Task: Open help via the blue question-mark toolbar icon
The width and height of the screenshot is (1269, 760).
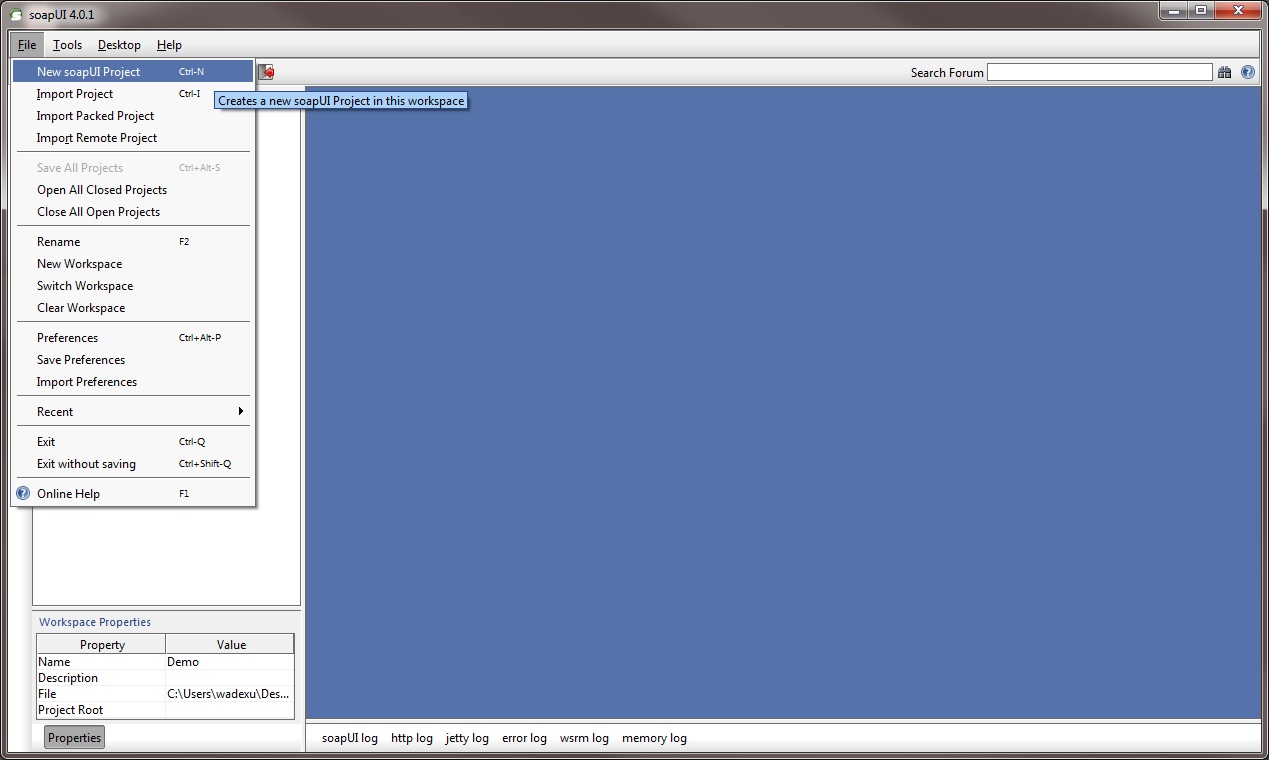Action: point(1248,72)
